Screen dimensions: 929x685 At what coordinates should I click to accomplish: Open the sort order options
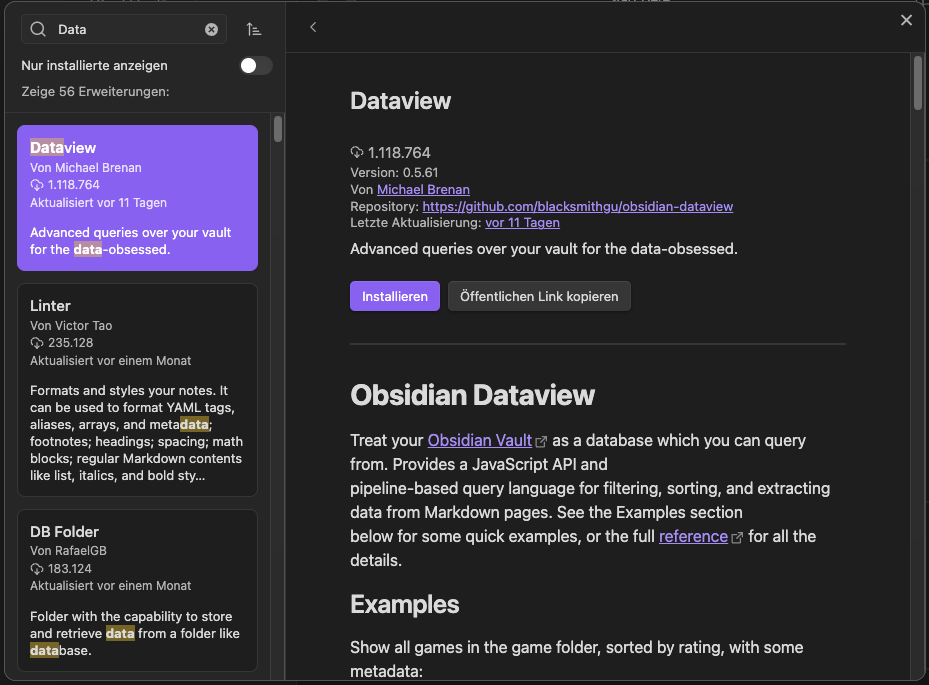(x=254, y=29)
